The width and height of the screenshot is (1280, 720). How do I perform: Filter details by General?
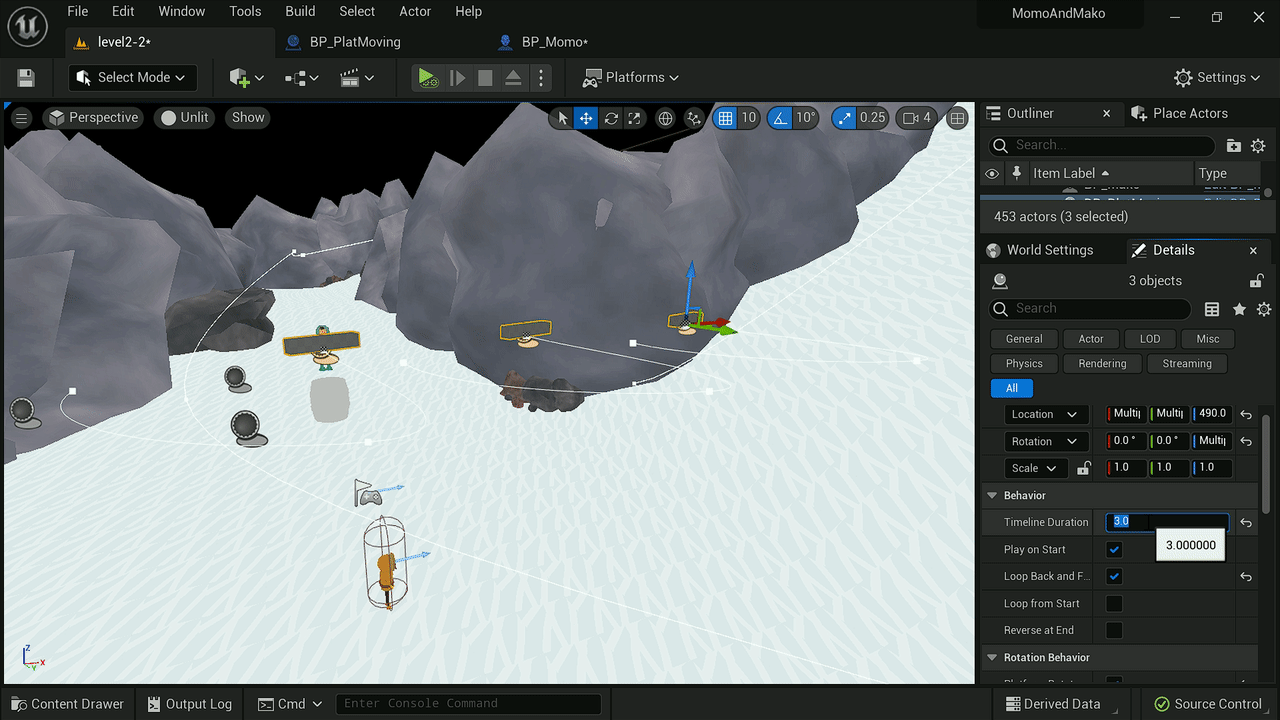click(x=1024, y=339)
